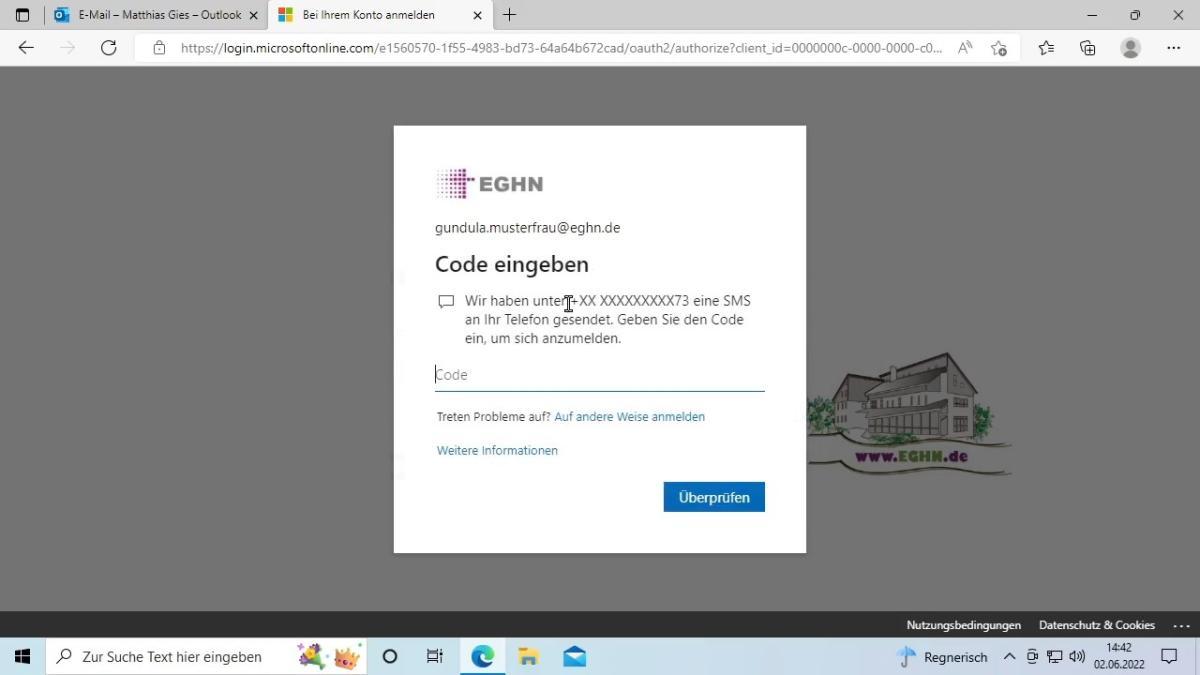View site information lock icon
The height and width of the screenshot is (675, 1200).
pyautogui.click(x=159, y=48)
